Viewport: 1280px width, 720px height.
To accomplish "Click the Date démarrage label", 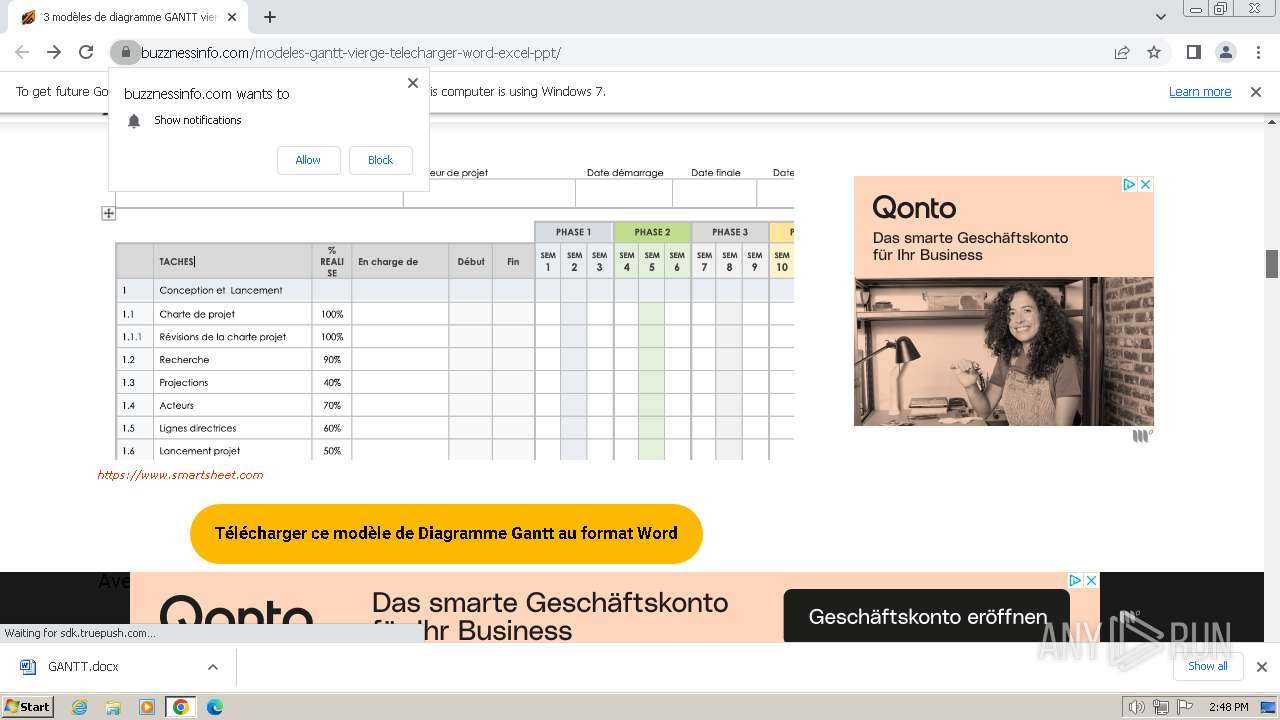I will (x=625, y=173).
